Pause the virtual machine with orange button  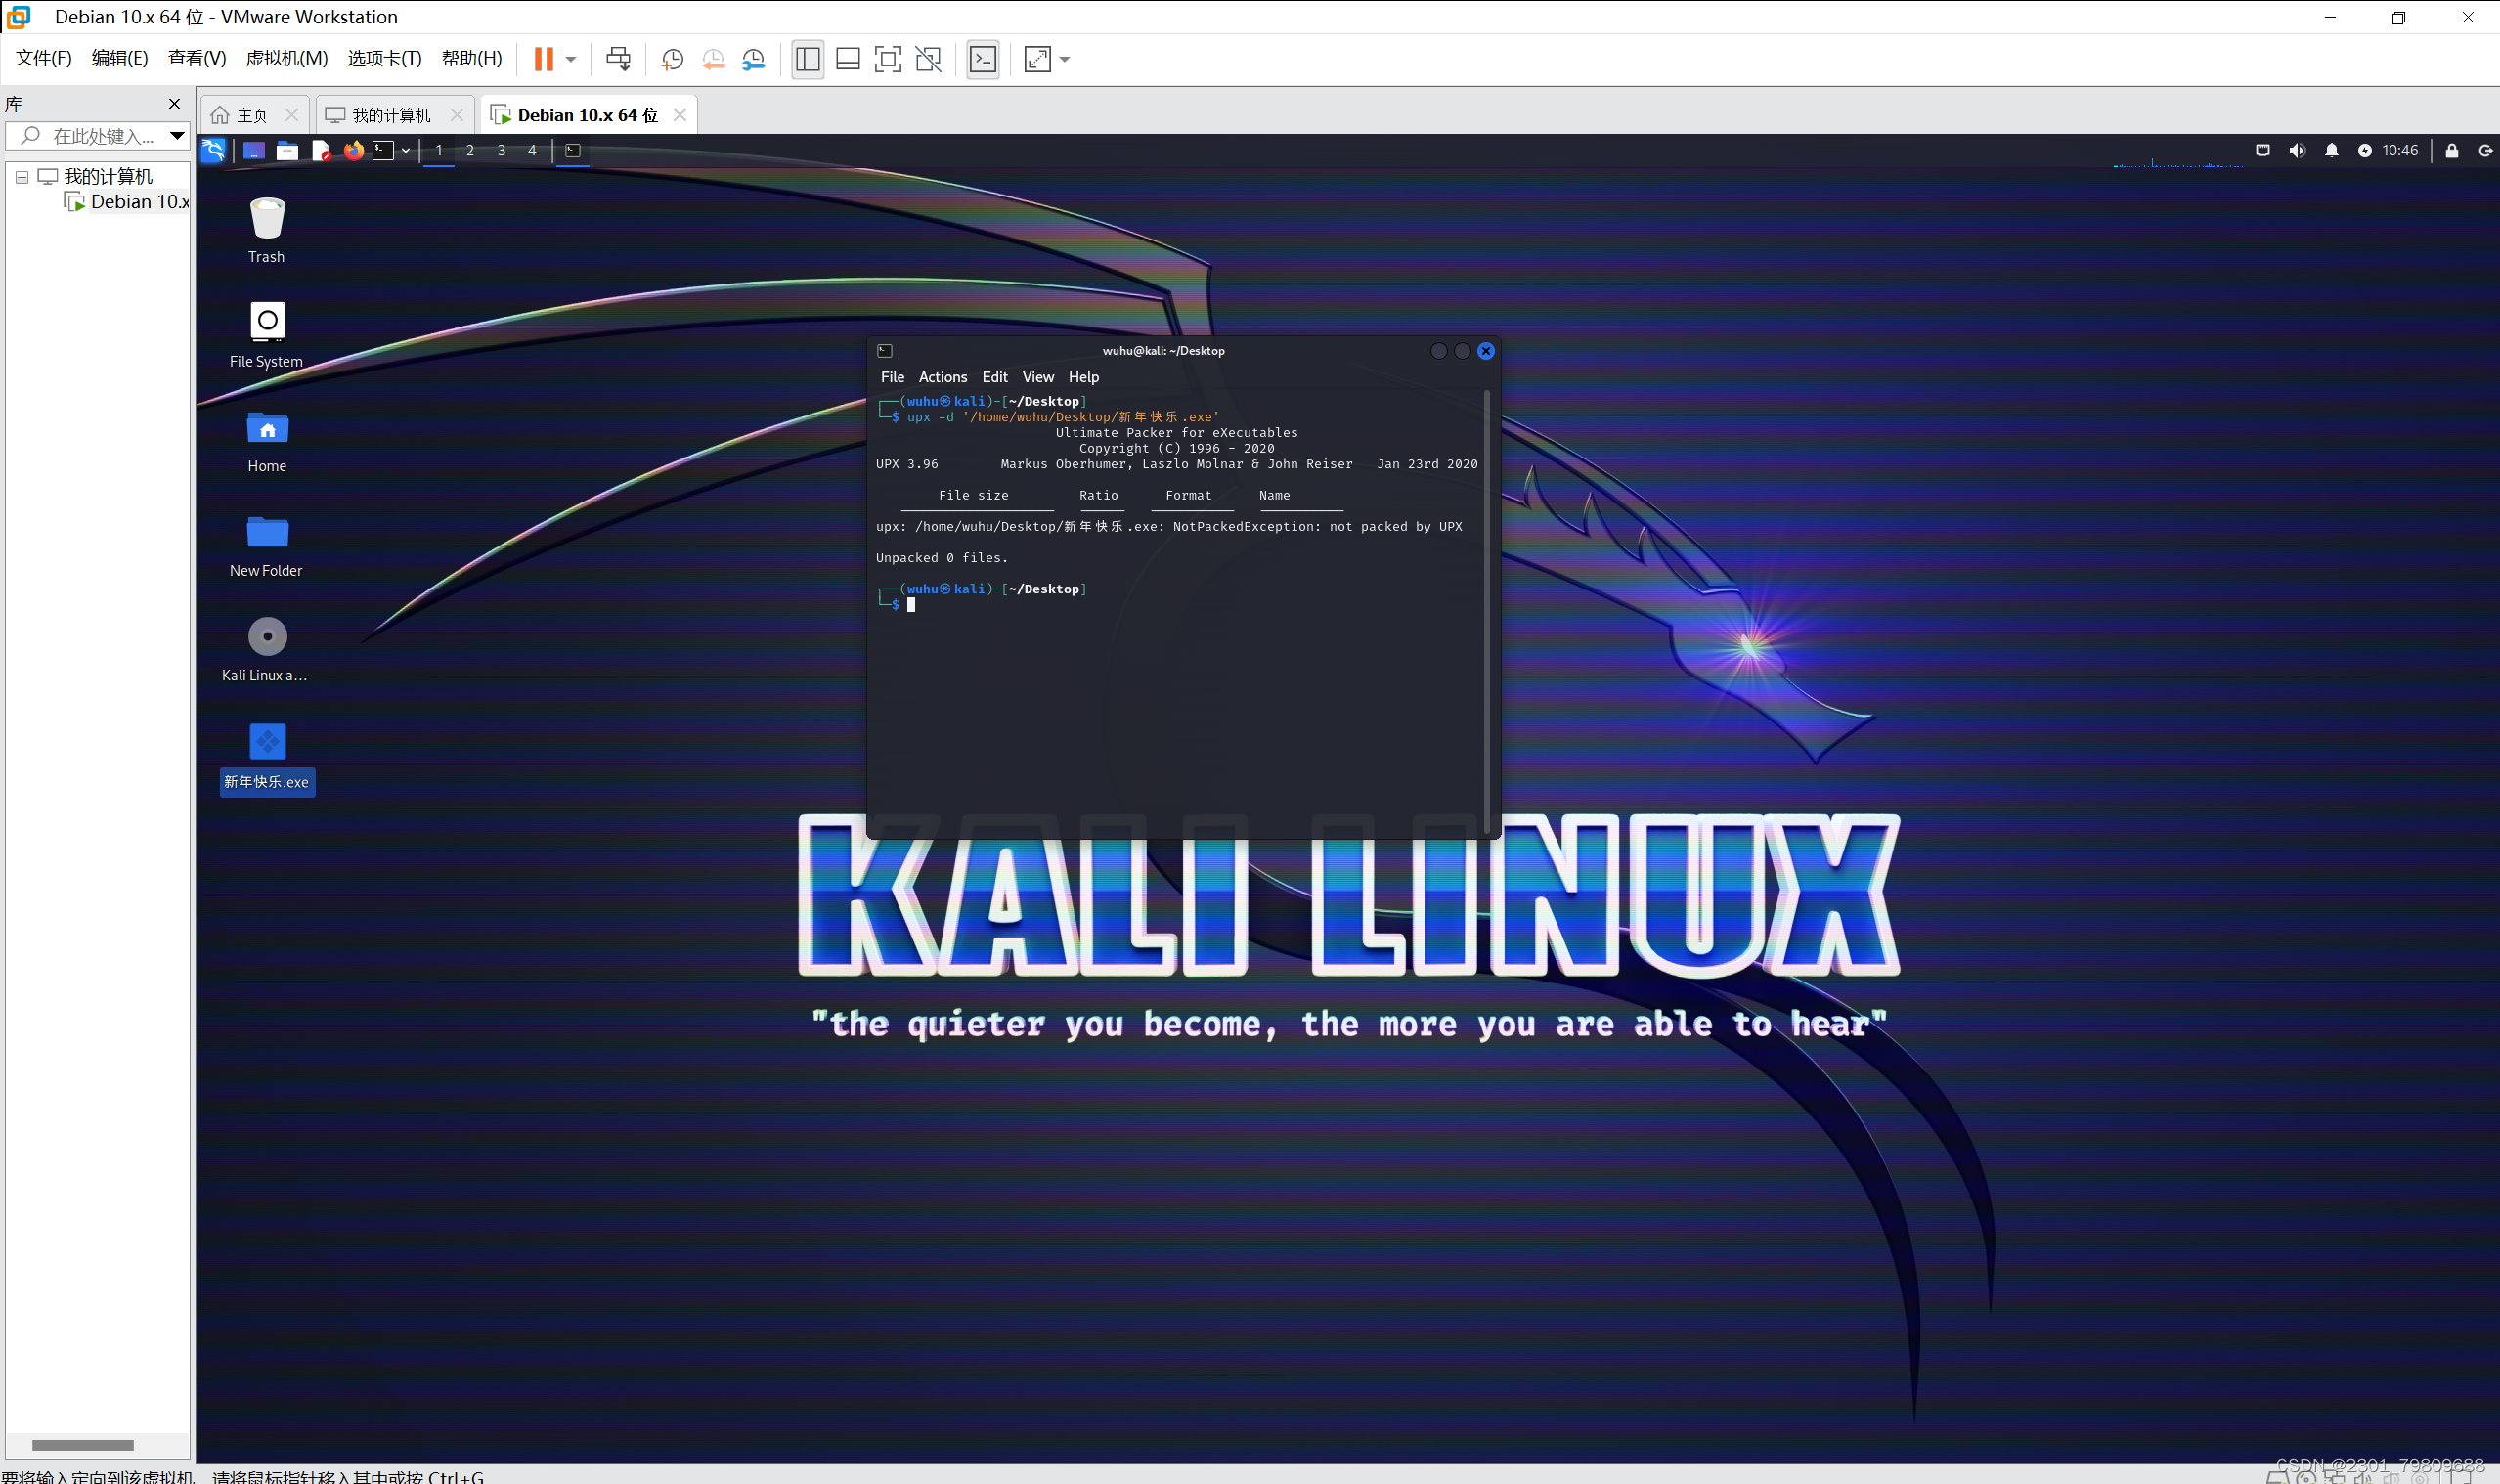click(x=543, y=59)
